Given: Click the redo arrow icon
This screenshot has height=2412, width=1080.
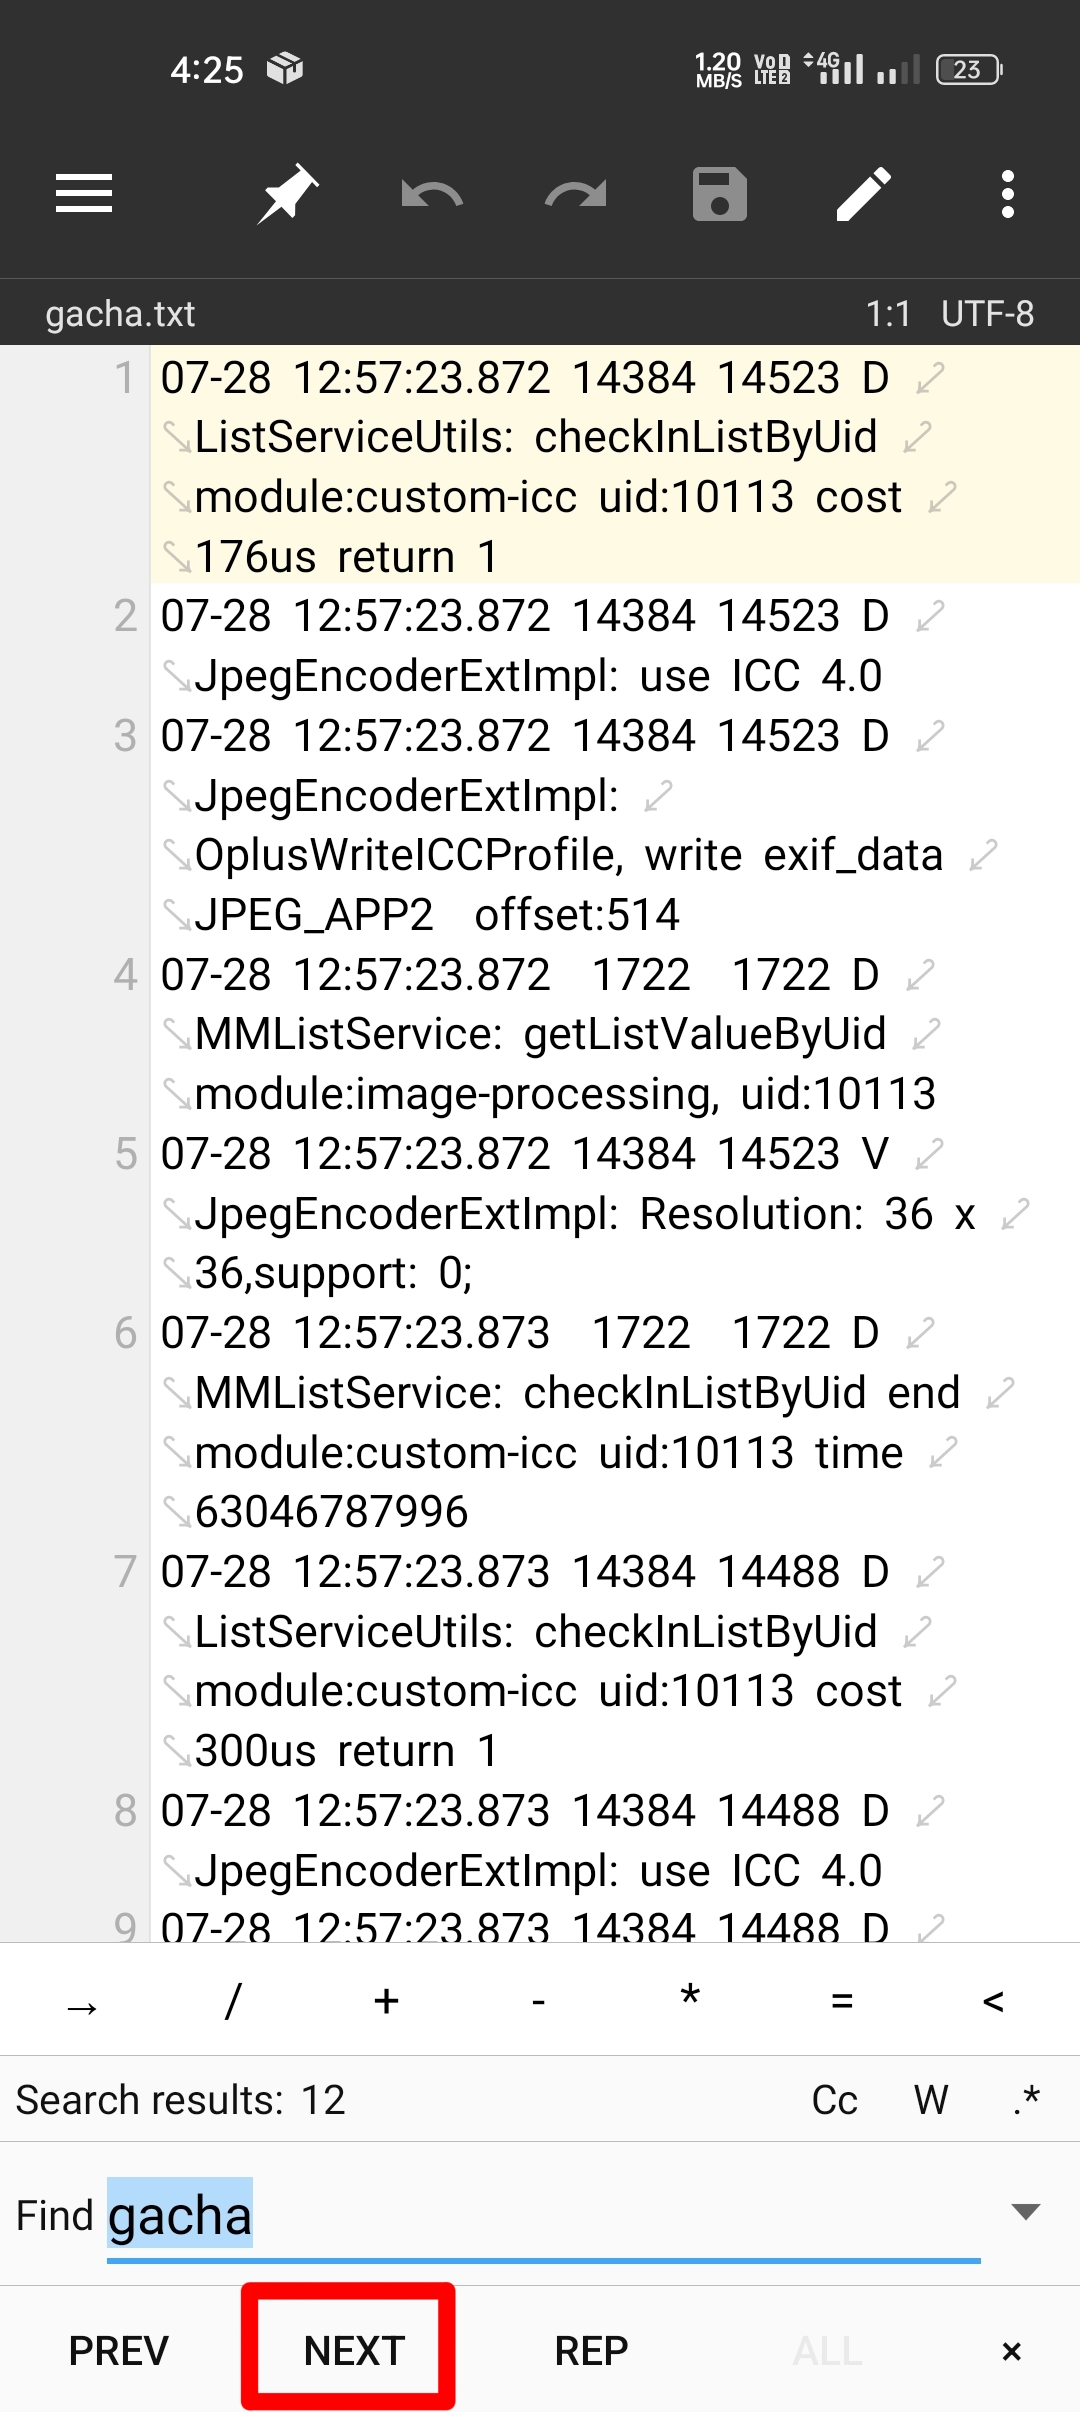Looking at the screenshot, I should tap(576, 194).
